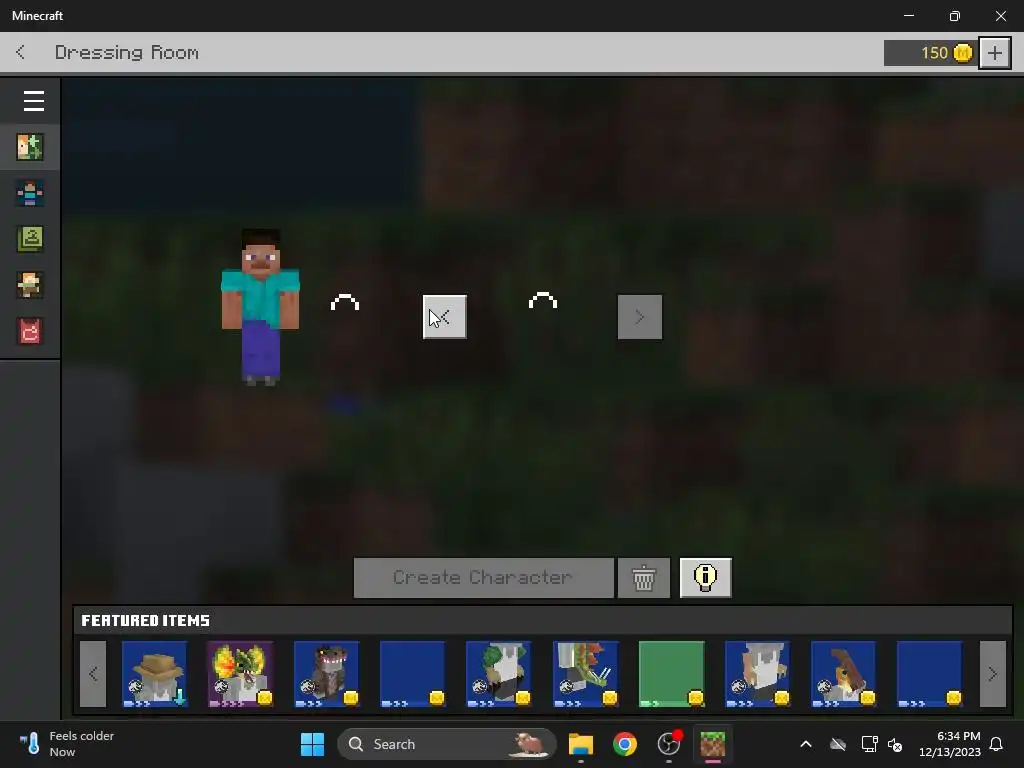
Task: Open the My Characters sidebar icon
Action: [30, 193]
